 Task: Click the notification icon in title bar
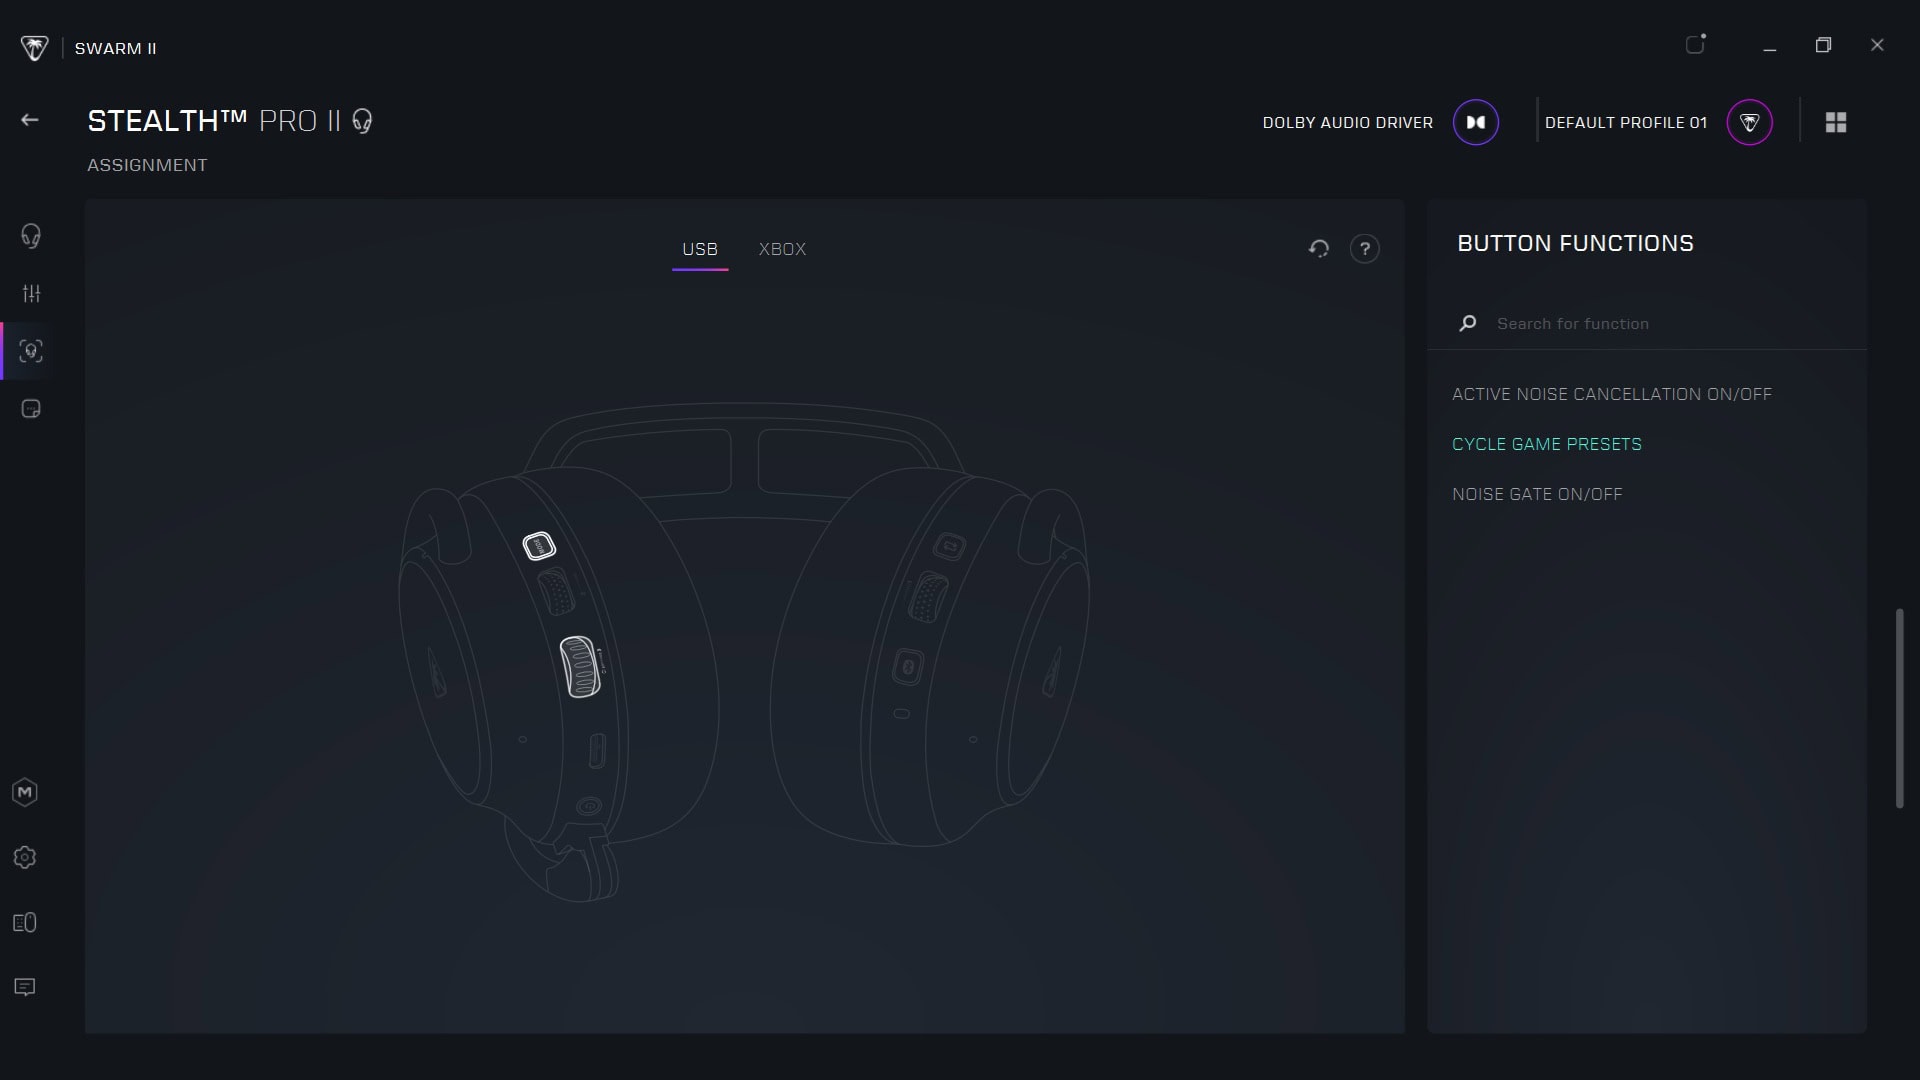(1696, 44)
